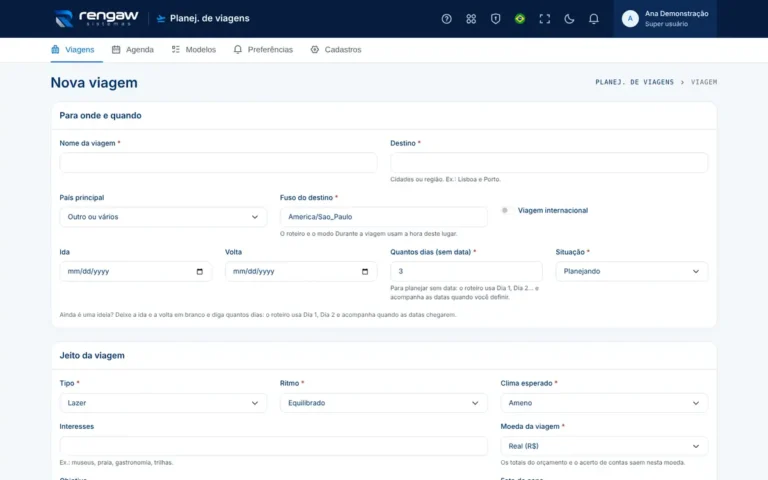
Task: Toggle the Viagem internacional switch
Action: point(506,211)
